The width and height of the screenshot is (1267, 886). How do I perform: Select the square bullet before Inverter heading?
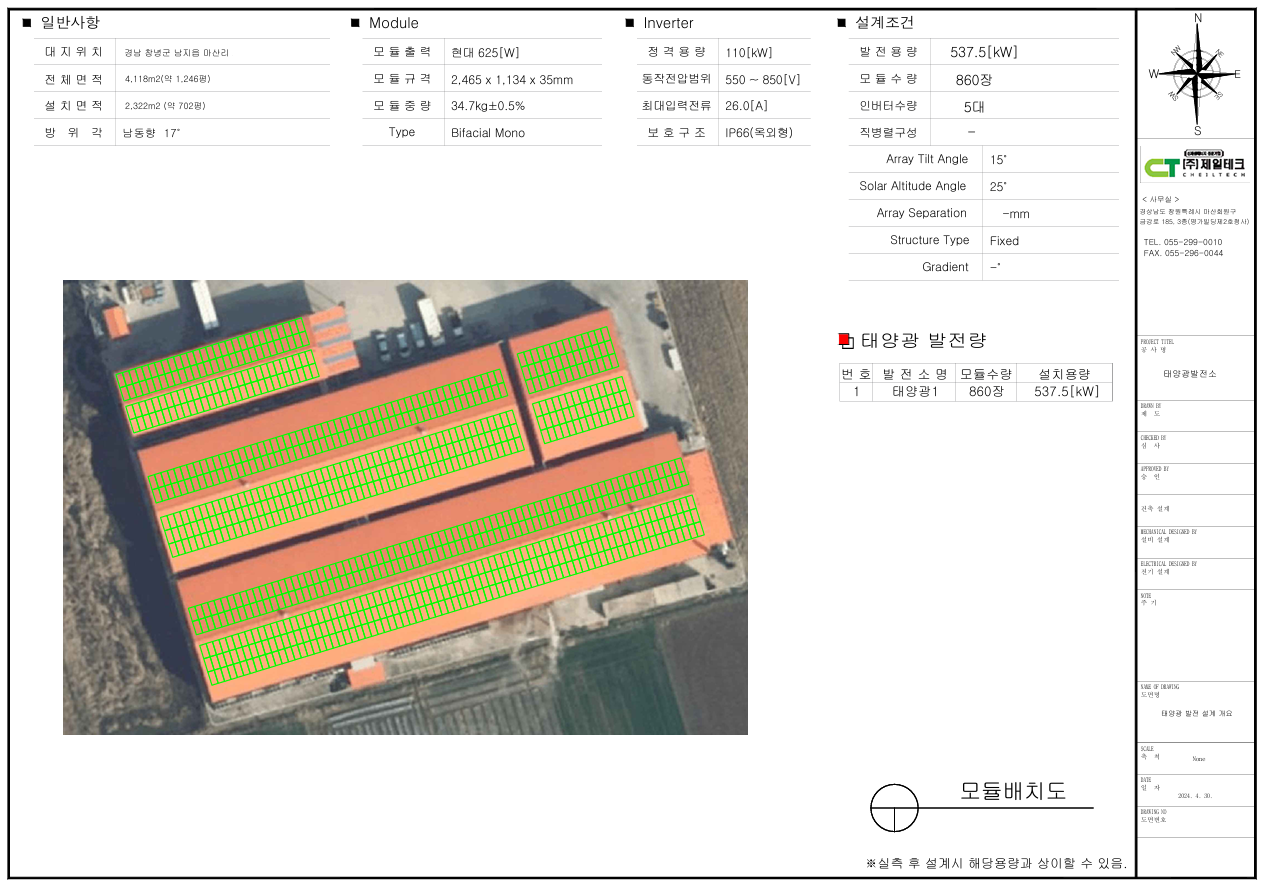[630, 23]
